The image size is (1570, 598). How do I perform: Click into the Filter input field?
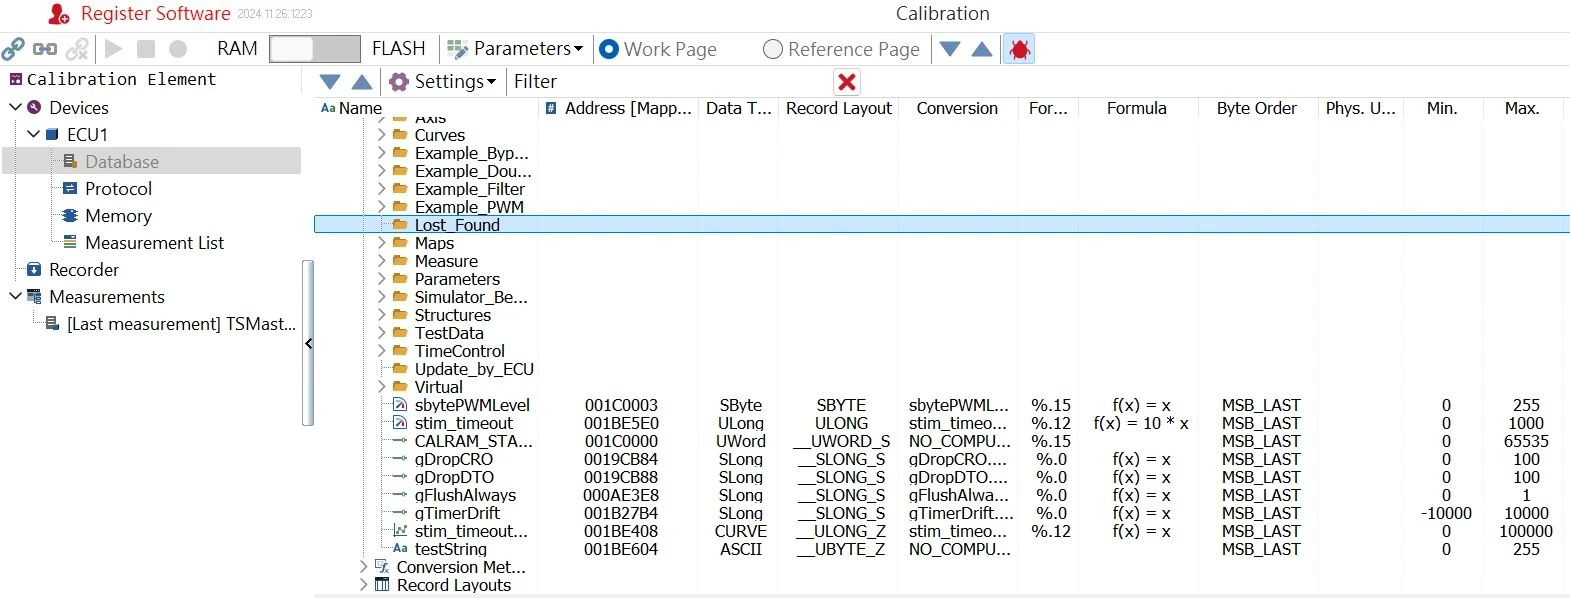[x=670, y=81]
